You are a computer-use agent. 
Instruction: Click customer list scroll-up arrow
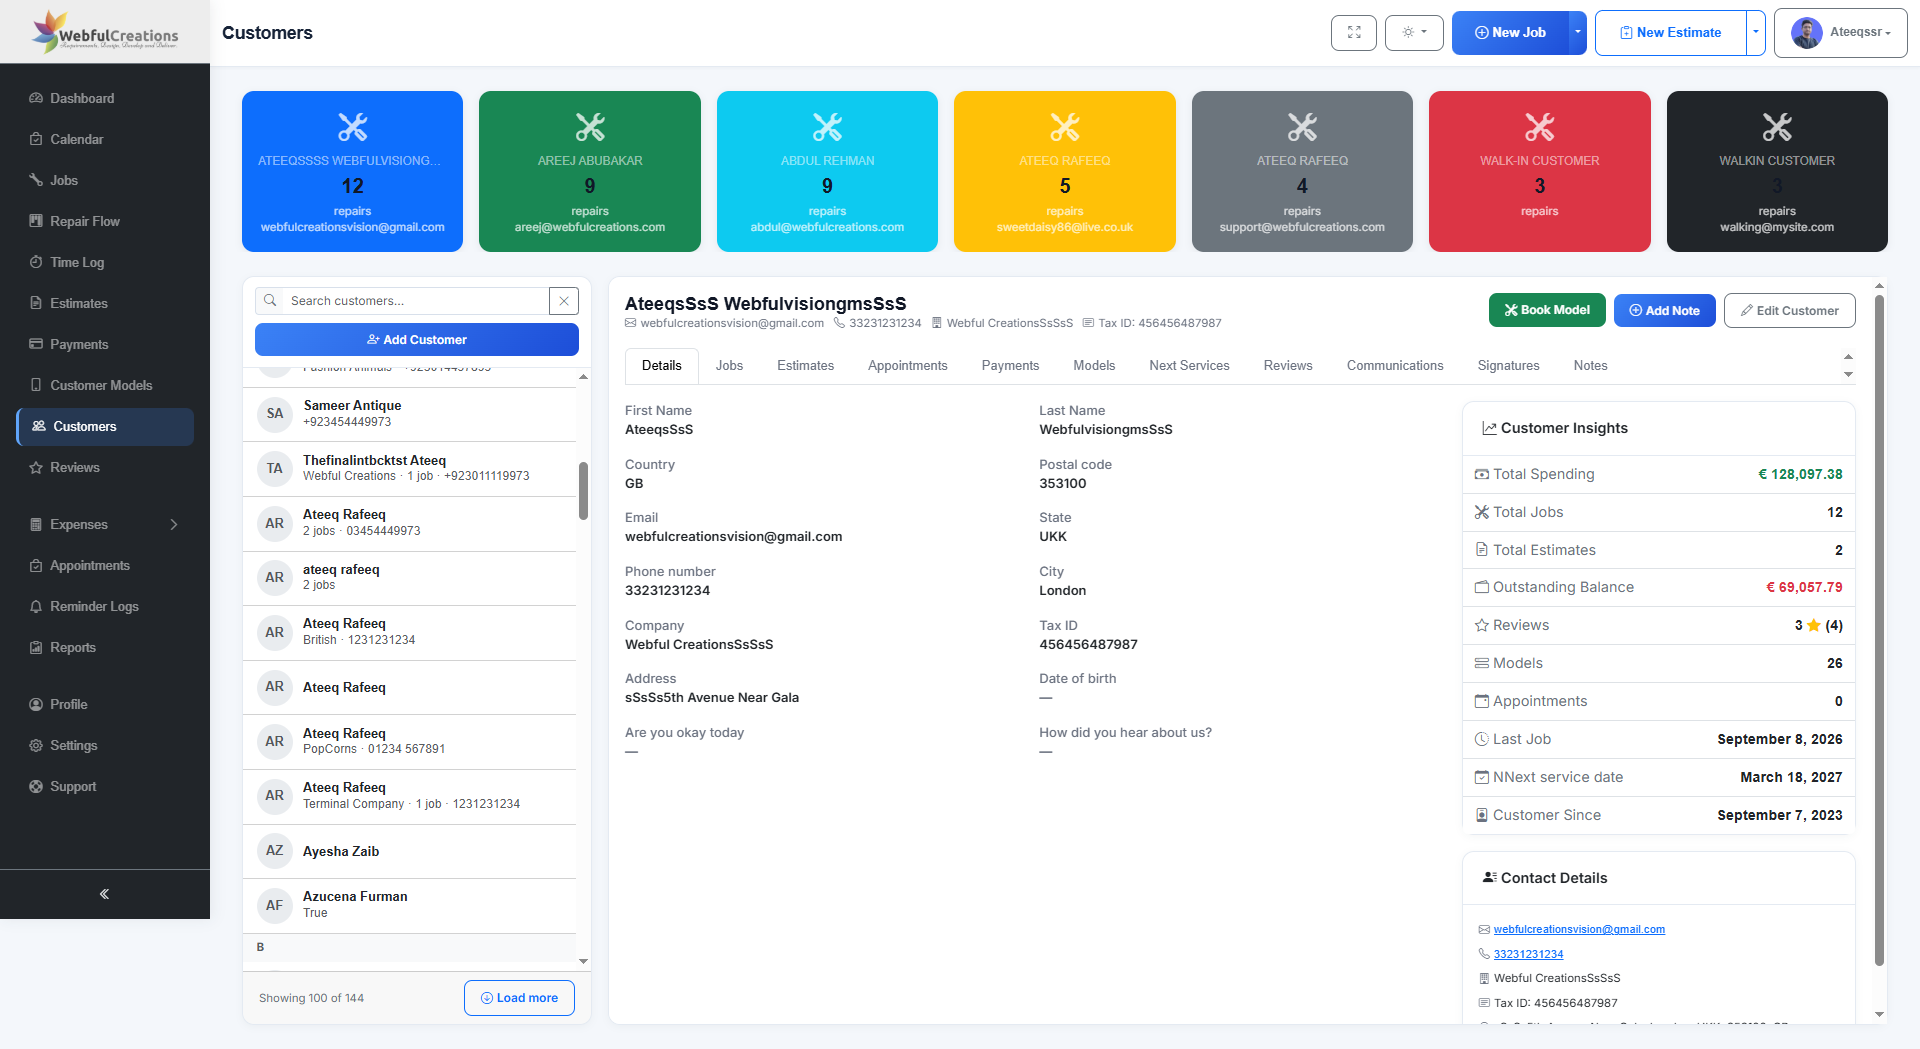[x=583, y=377]
